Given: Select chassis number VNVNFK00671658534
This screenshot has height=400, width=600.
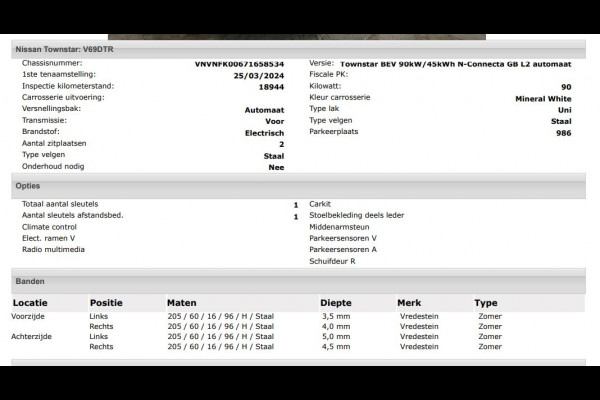Looking at the screenshot, I should click(240, 63).
